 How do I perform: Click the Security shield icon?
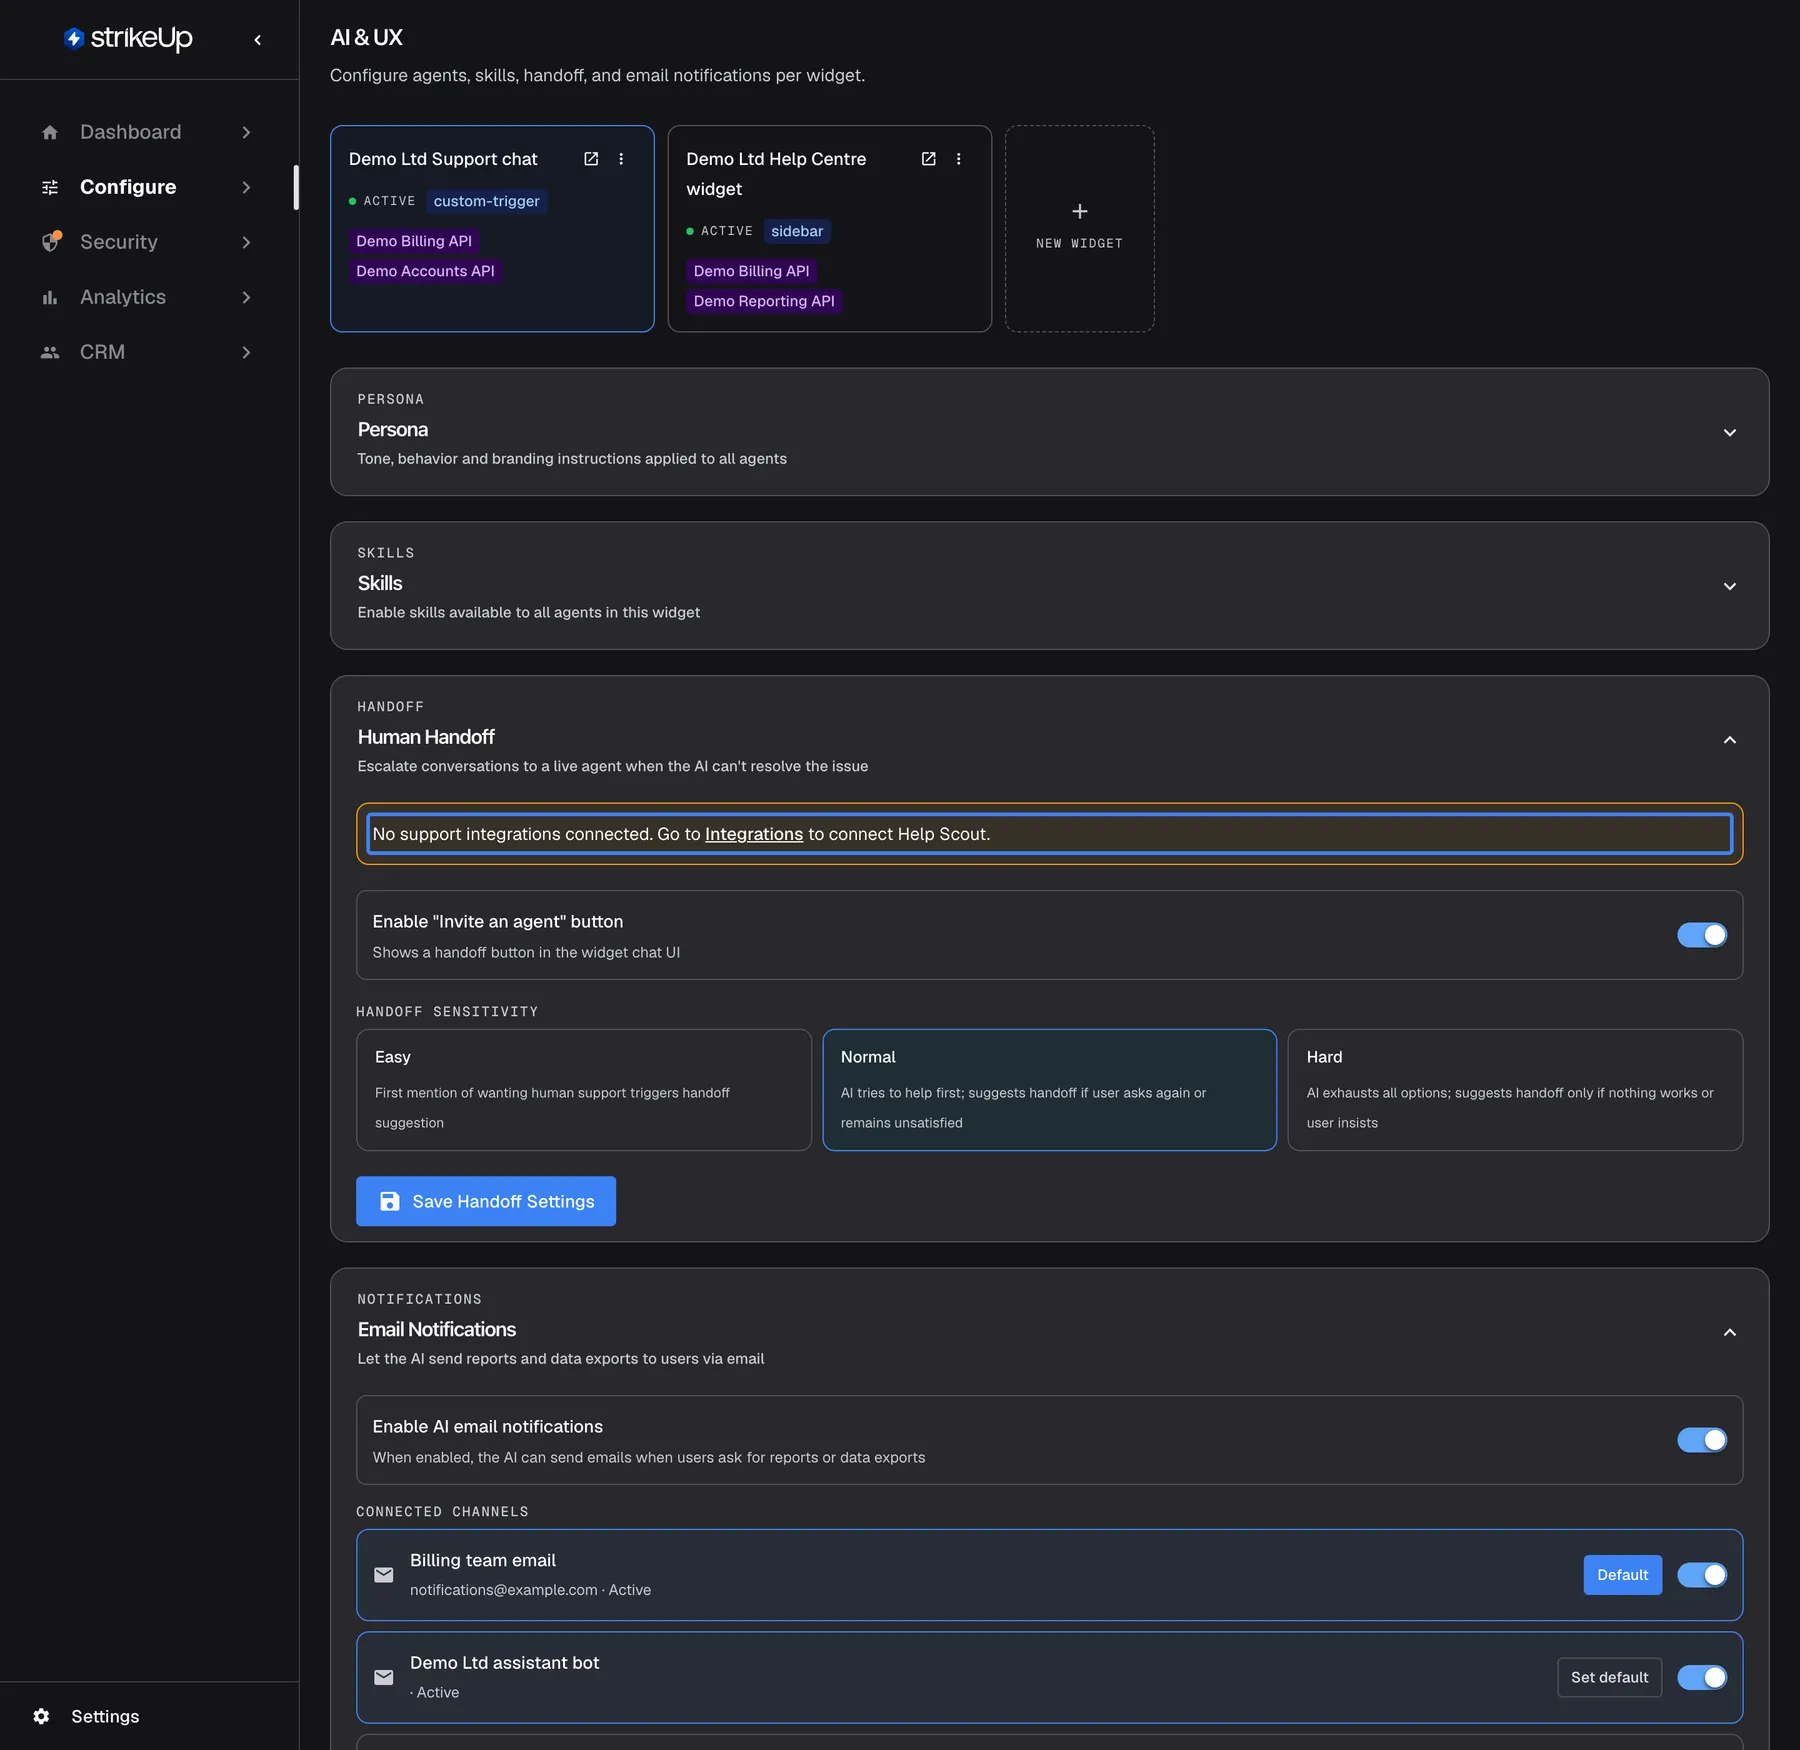coord(51,242)
